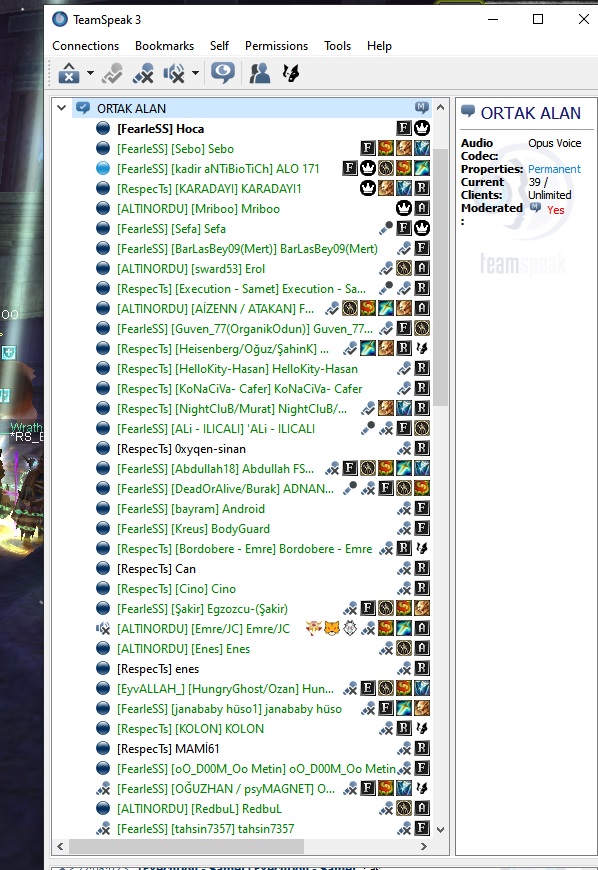Open the Help menu
This screenshot has width=598, height=870.
click(x=379, y=46)
